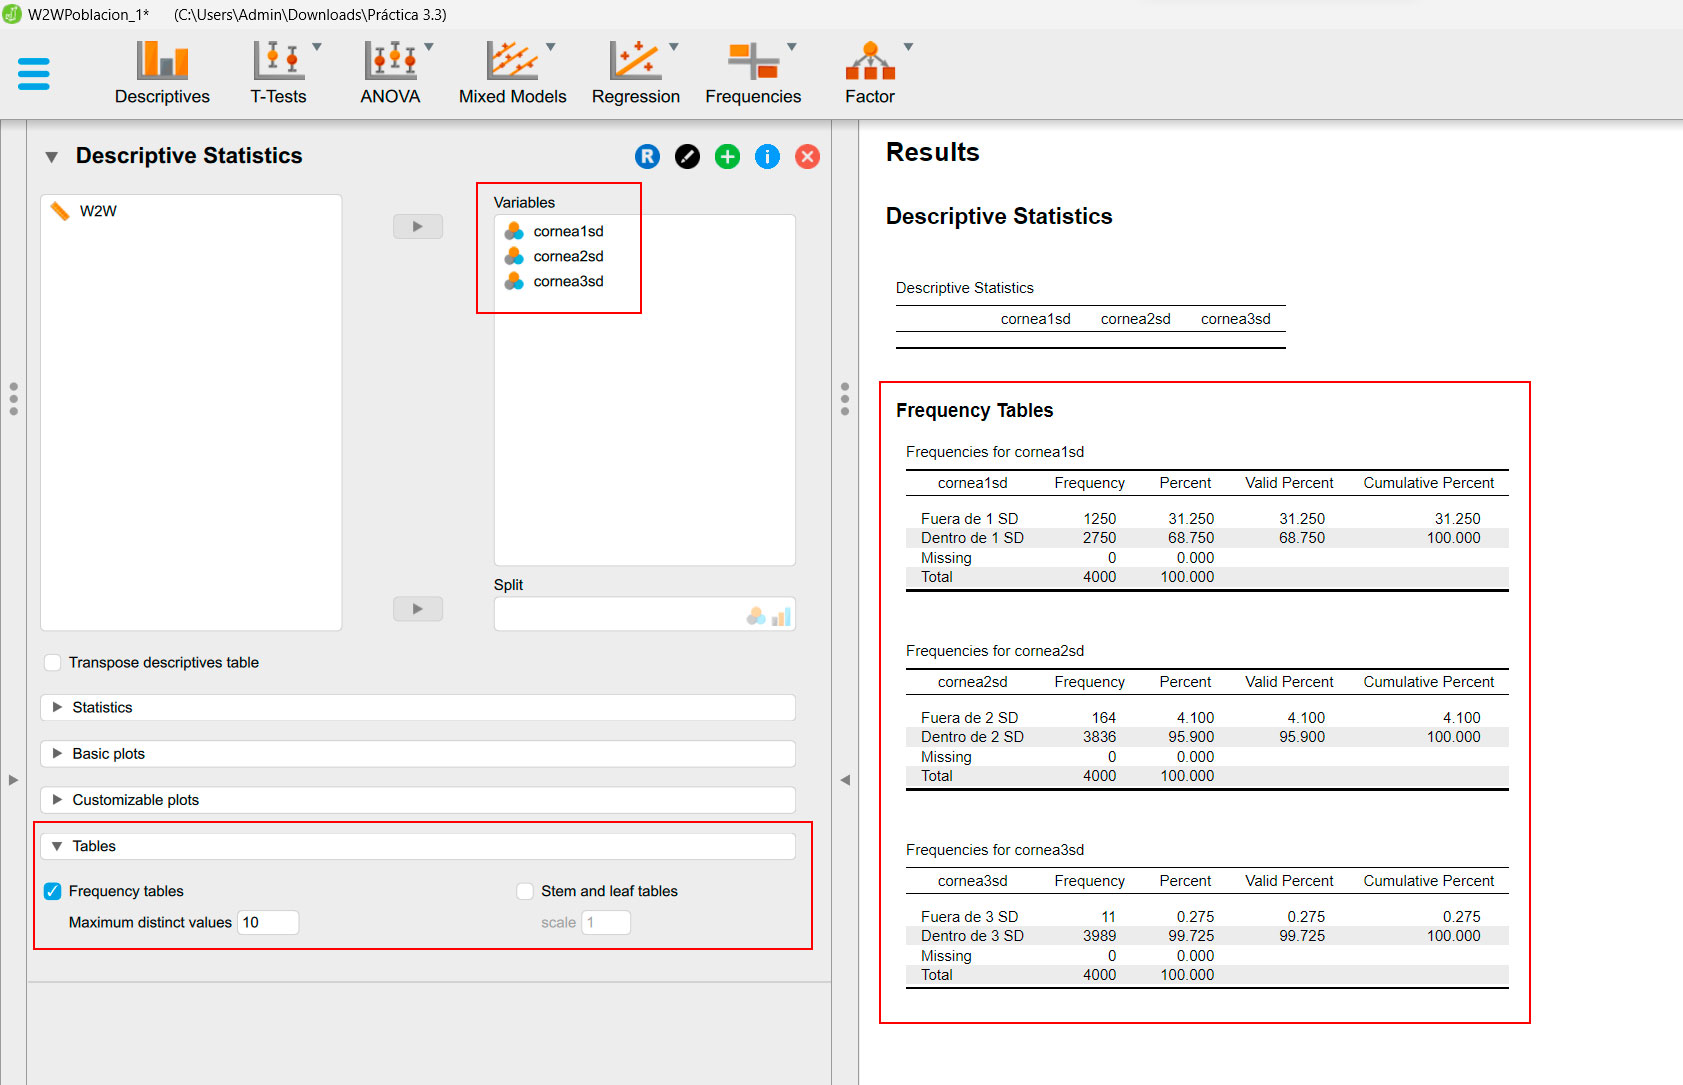The height and width of the screenshot is (1085, 1683).
Task: Remove analysis with the red X icon
Action: 807,157
